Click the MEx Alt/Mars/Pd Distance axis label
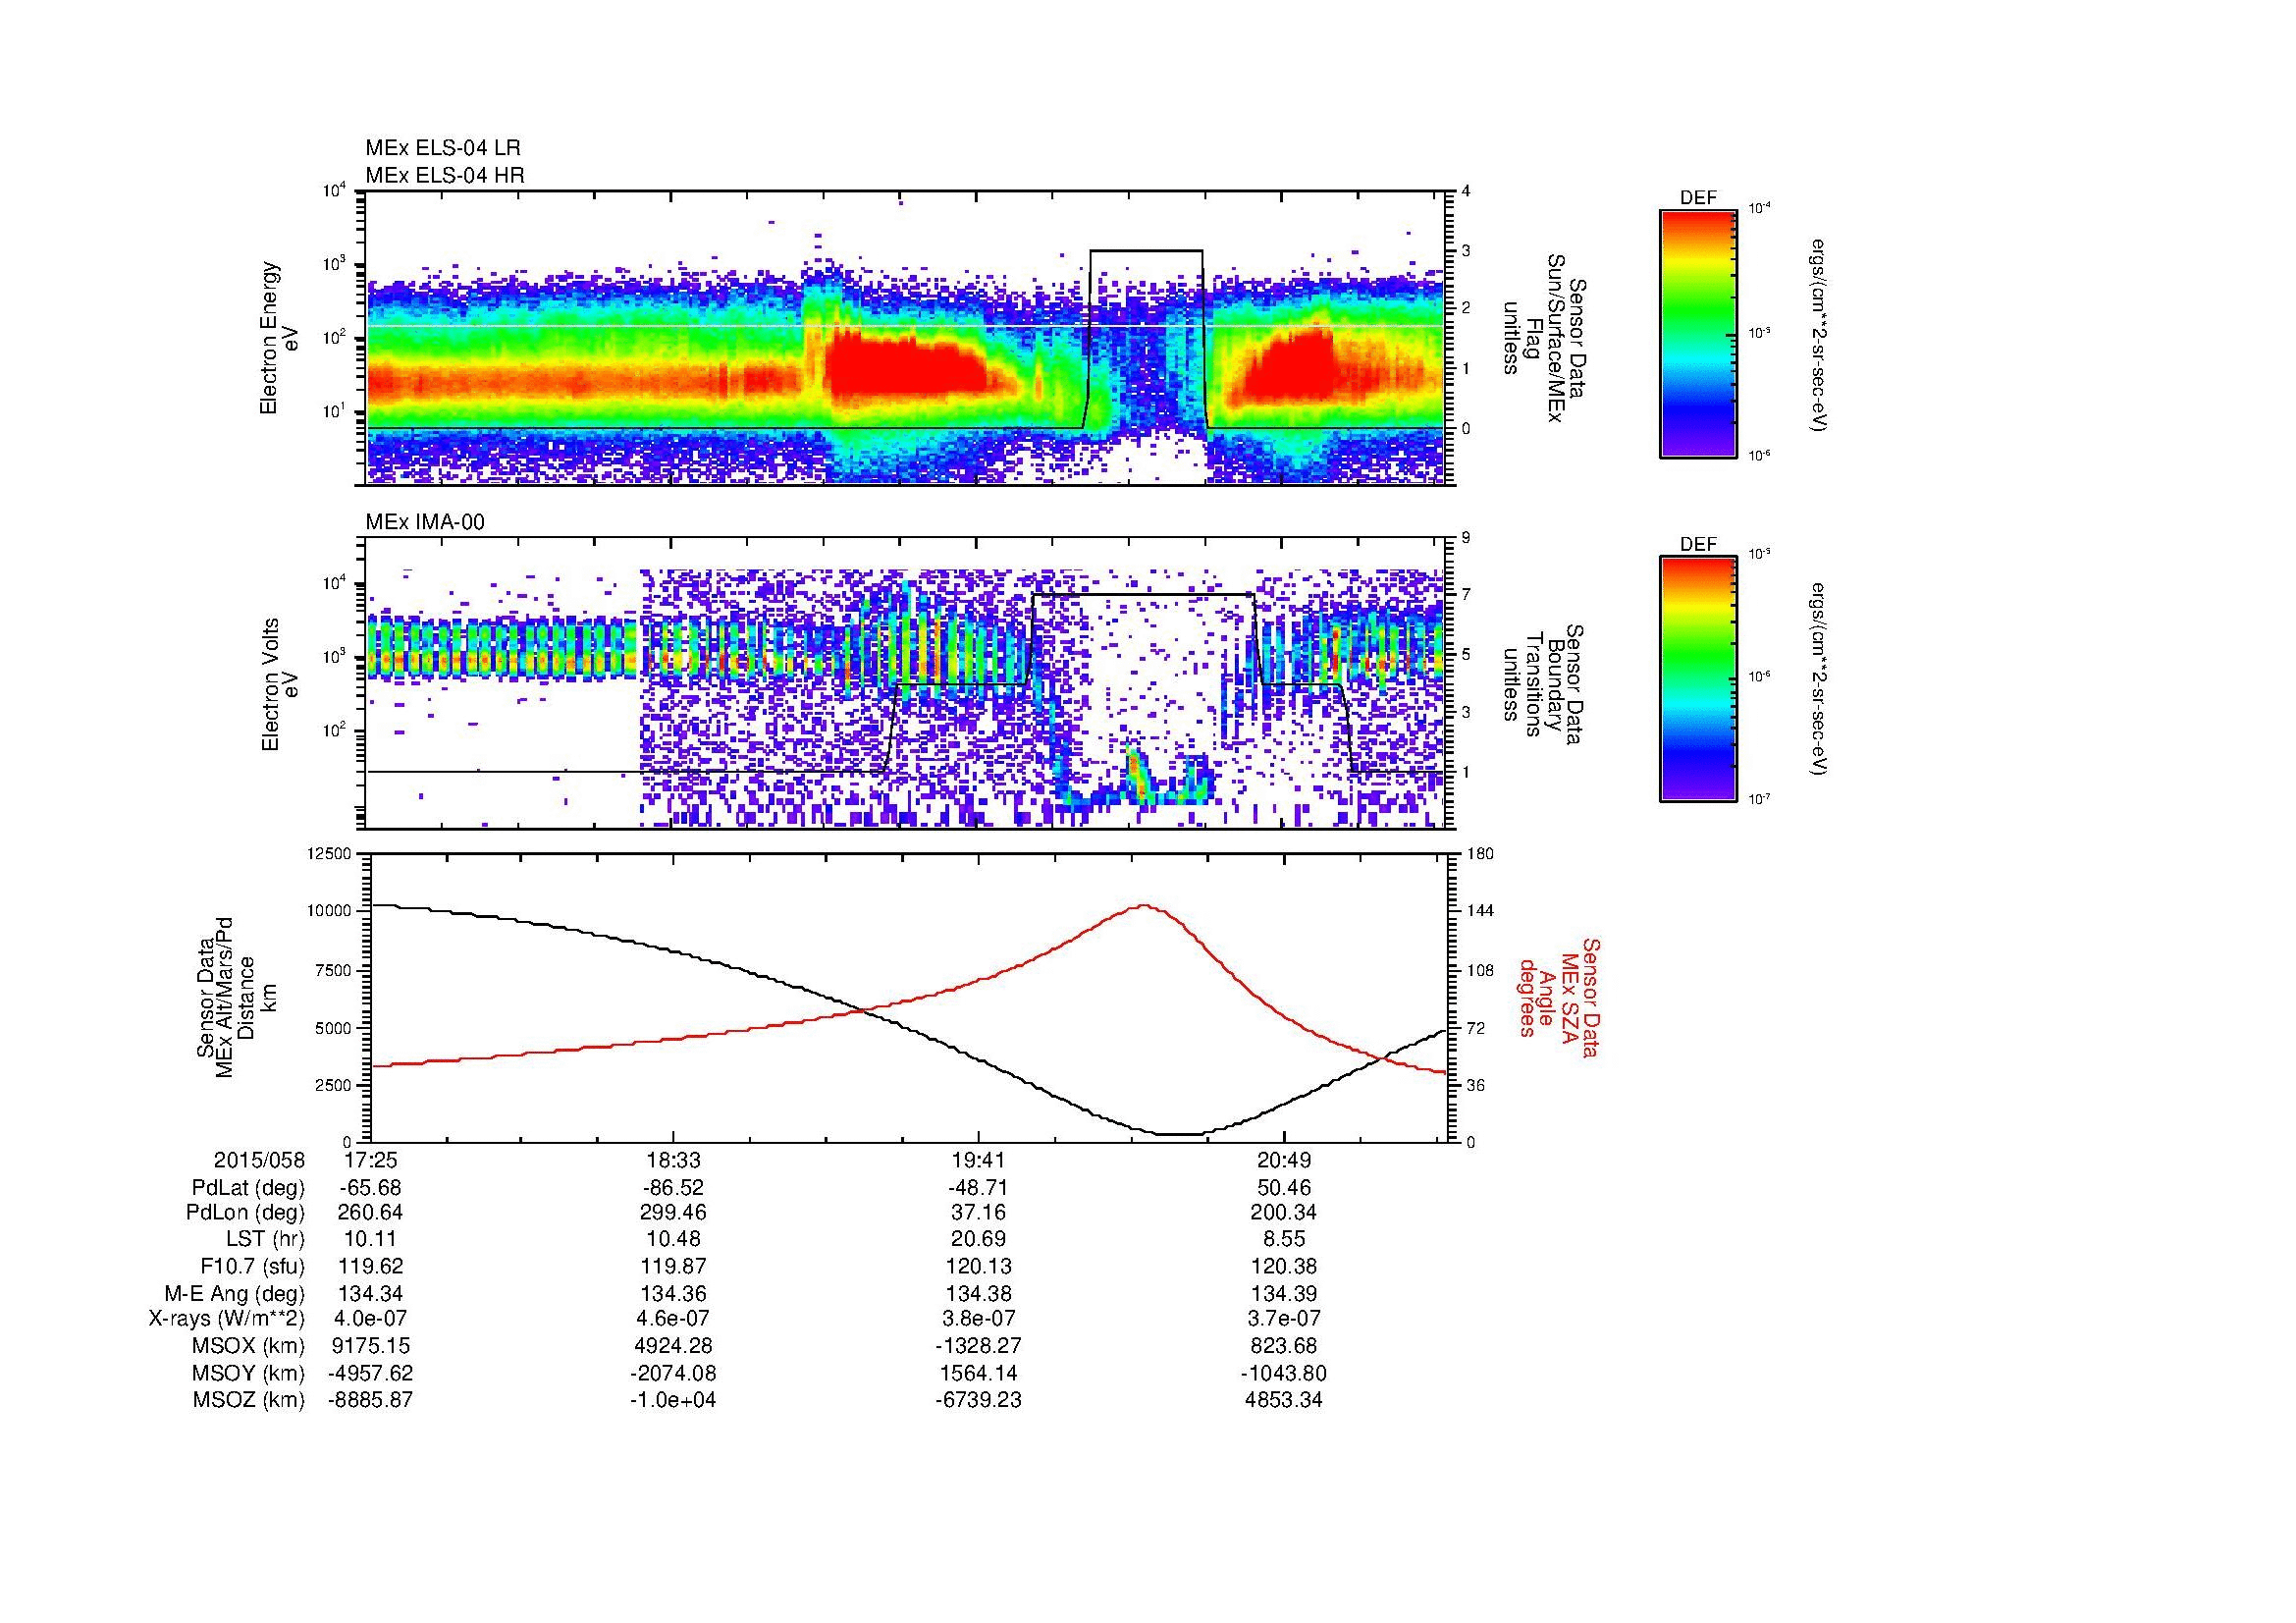 [237, 997]
